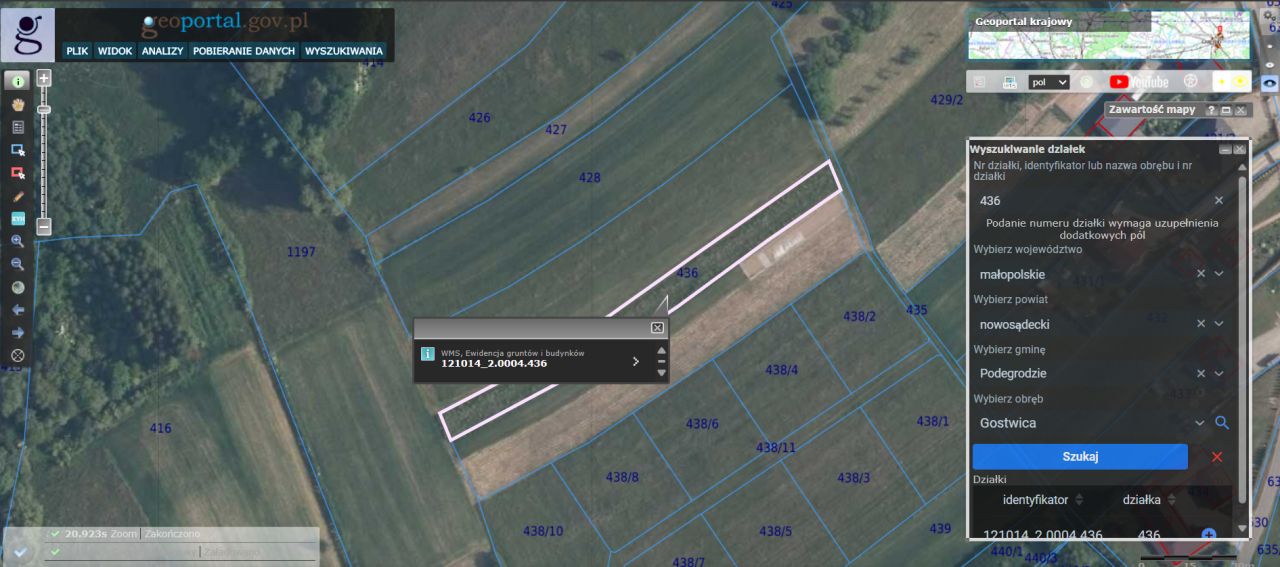Clear the 436 parcel number field
This screenshot has width=1280, height=567.
point(1219,200)
